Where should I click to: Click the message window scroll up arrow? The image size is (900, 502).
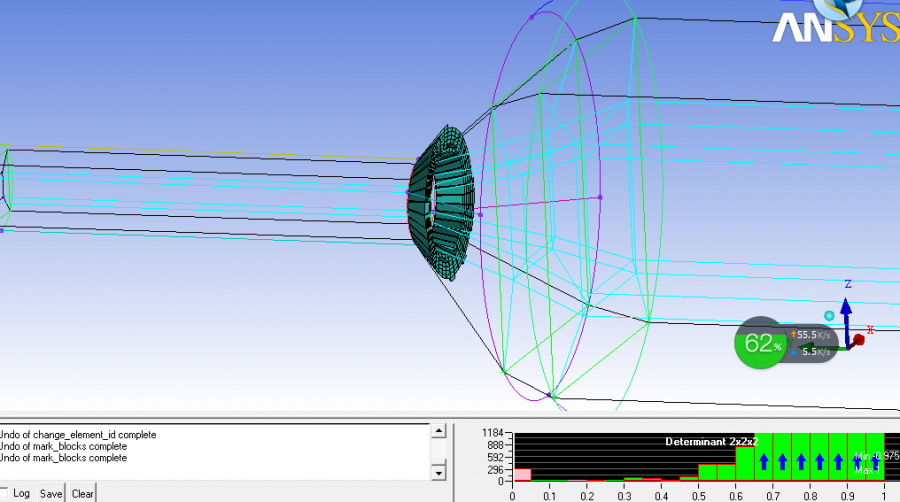click(x=439, y=430)
